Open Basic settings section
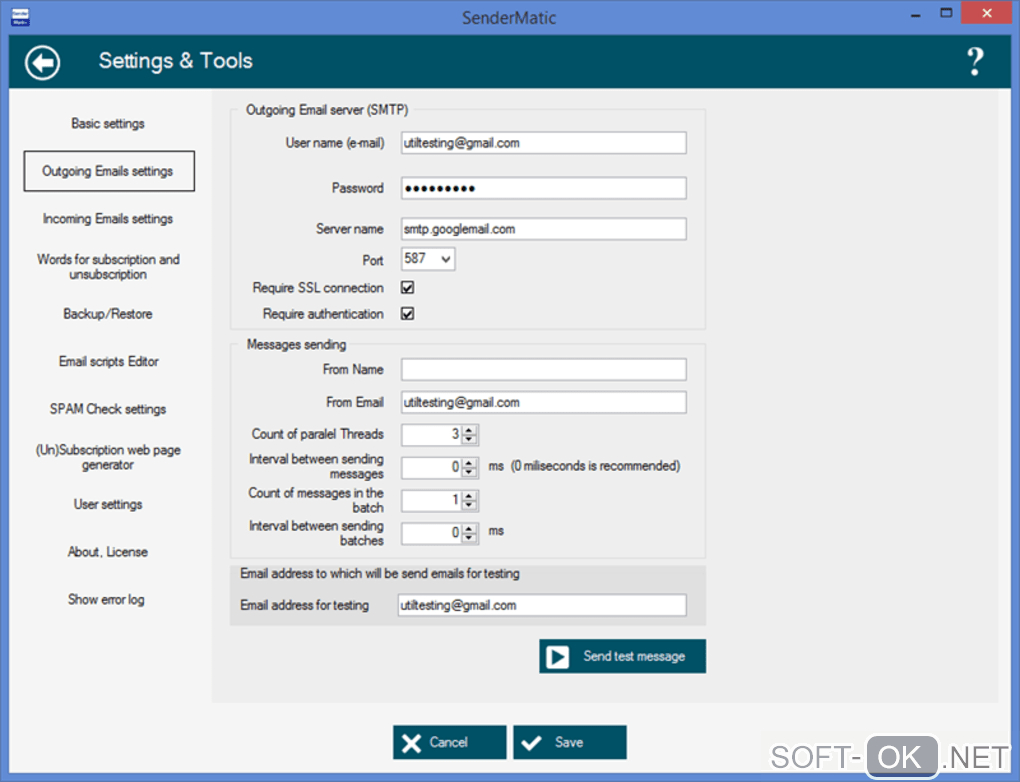 click(108, 124)
